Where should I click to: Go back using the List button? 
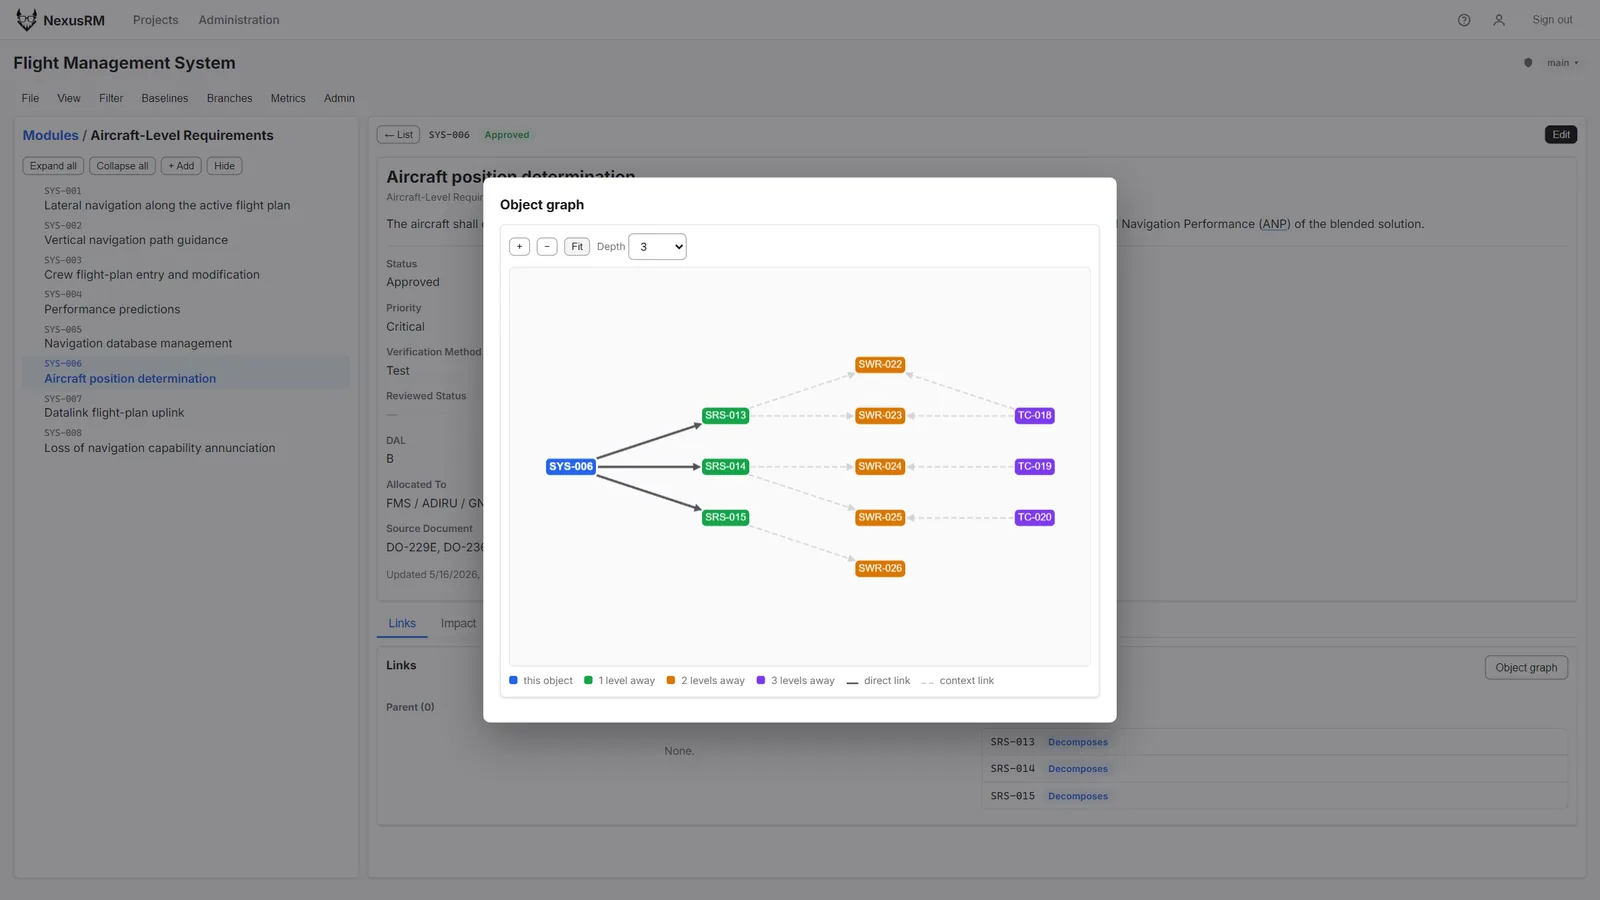tap(398, 135)
